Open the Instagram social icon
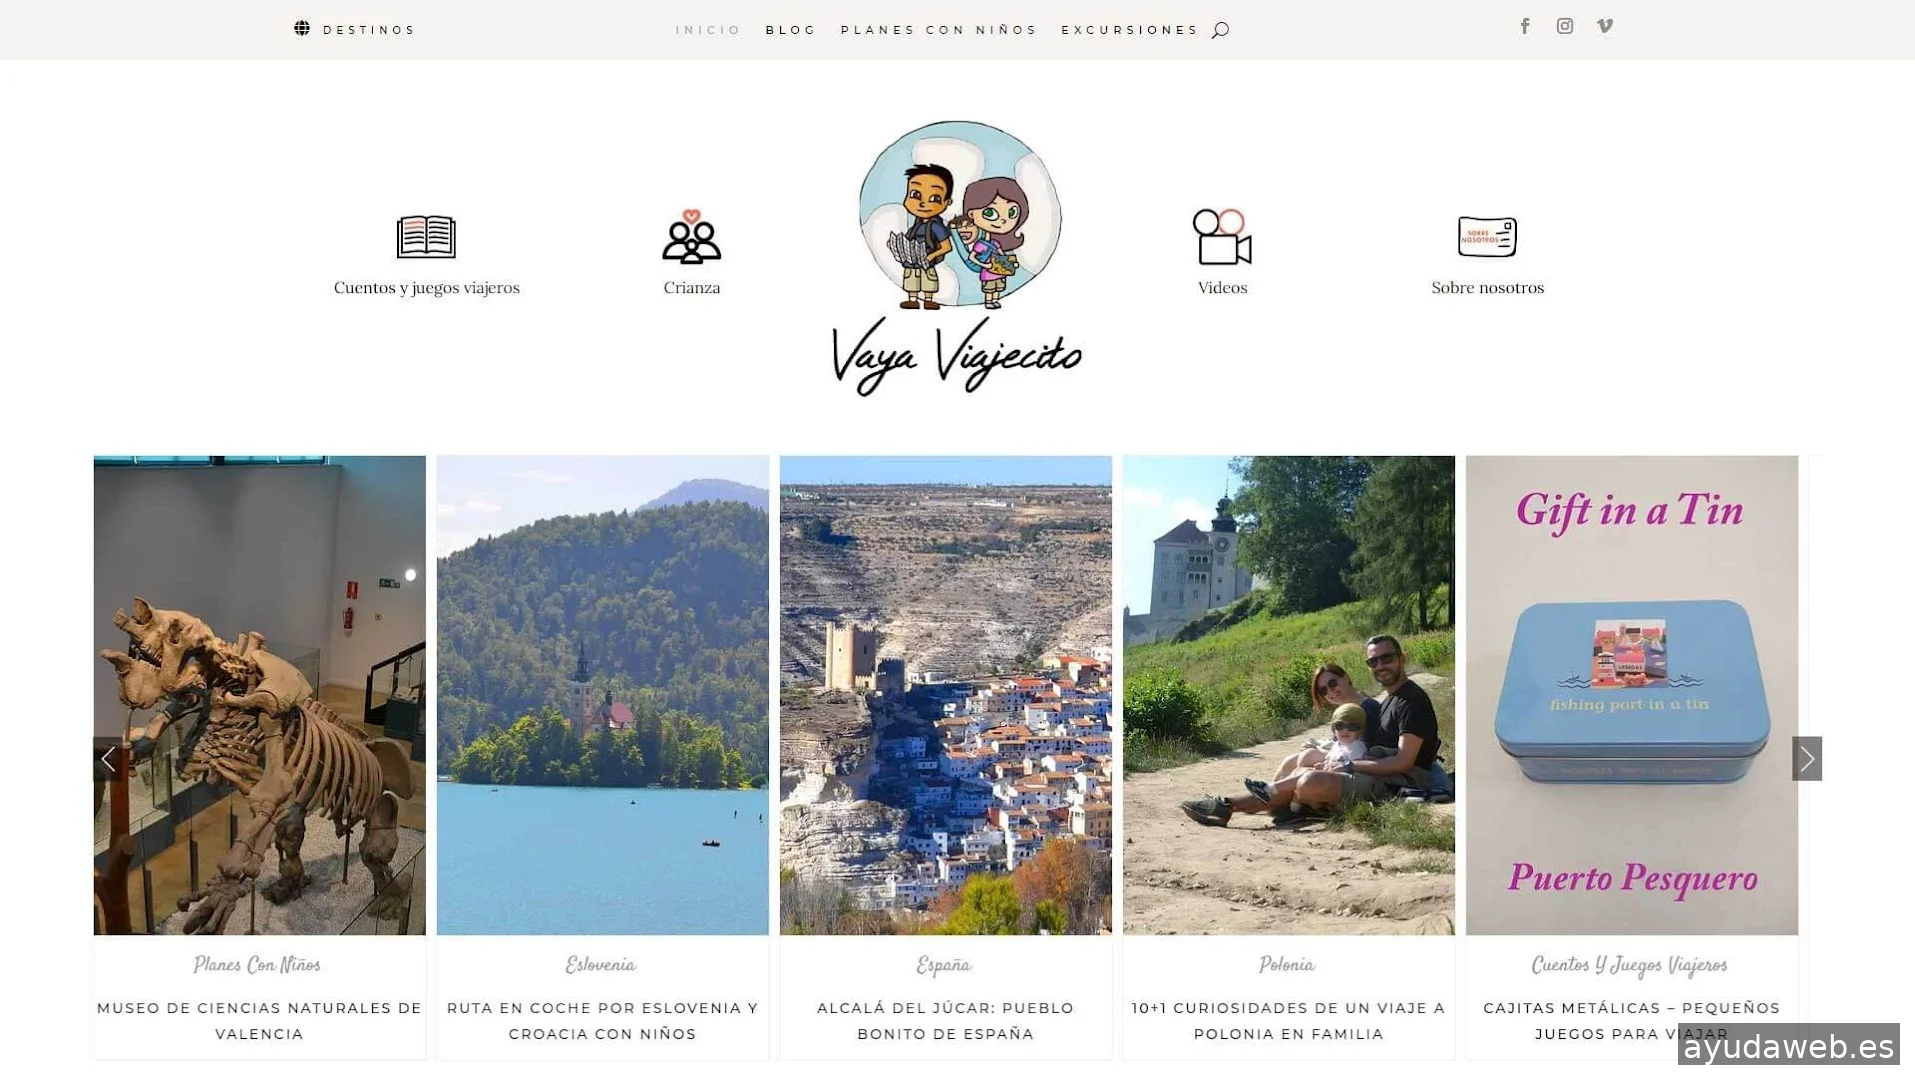Image resolution: width=1915 pixels, height=1080 pixels. click(1565, 26)
